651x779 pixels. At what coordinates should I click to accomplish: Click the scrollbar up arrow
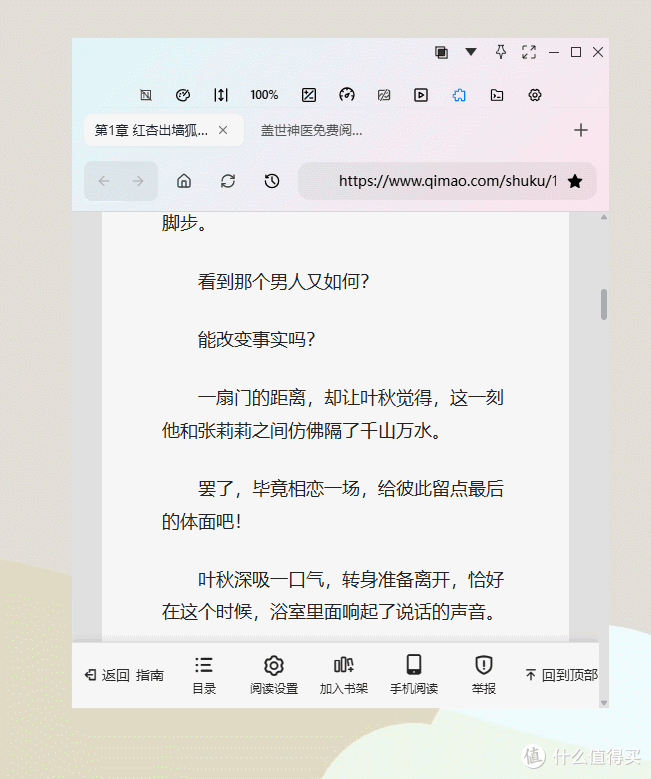604,217
